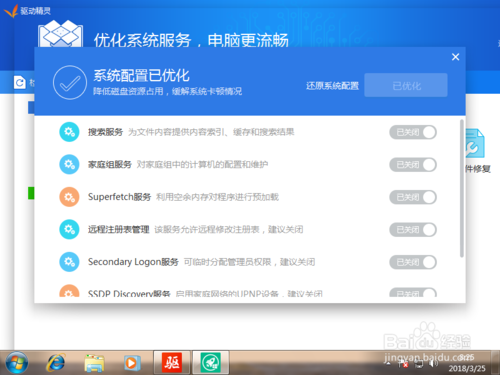
Task: Click the wrench repair icon in background window
Action: 475,144
